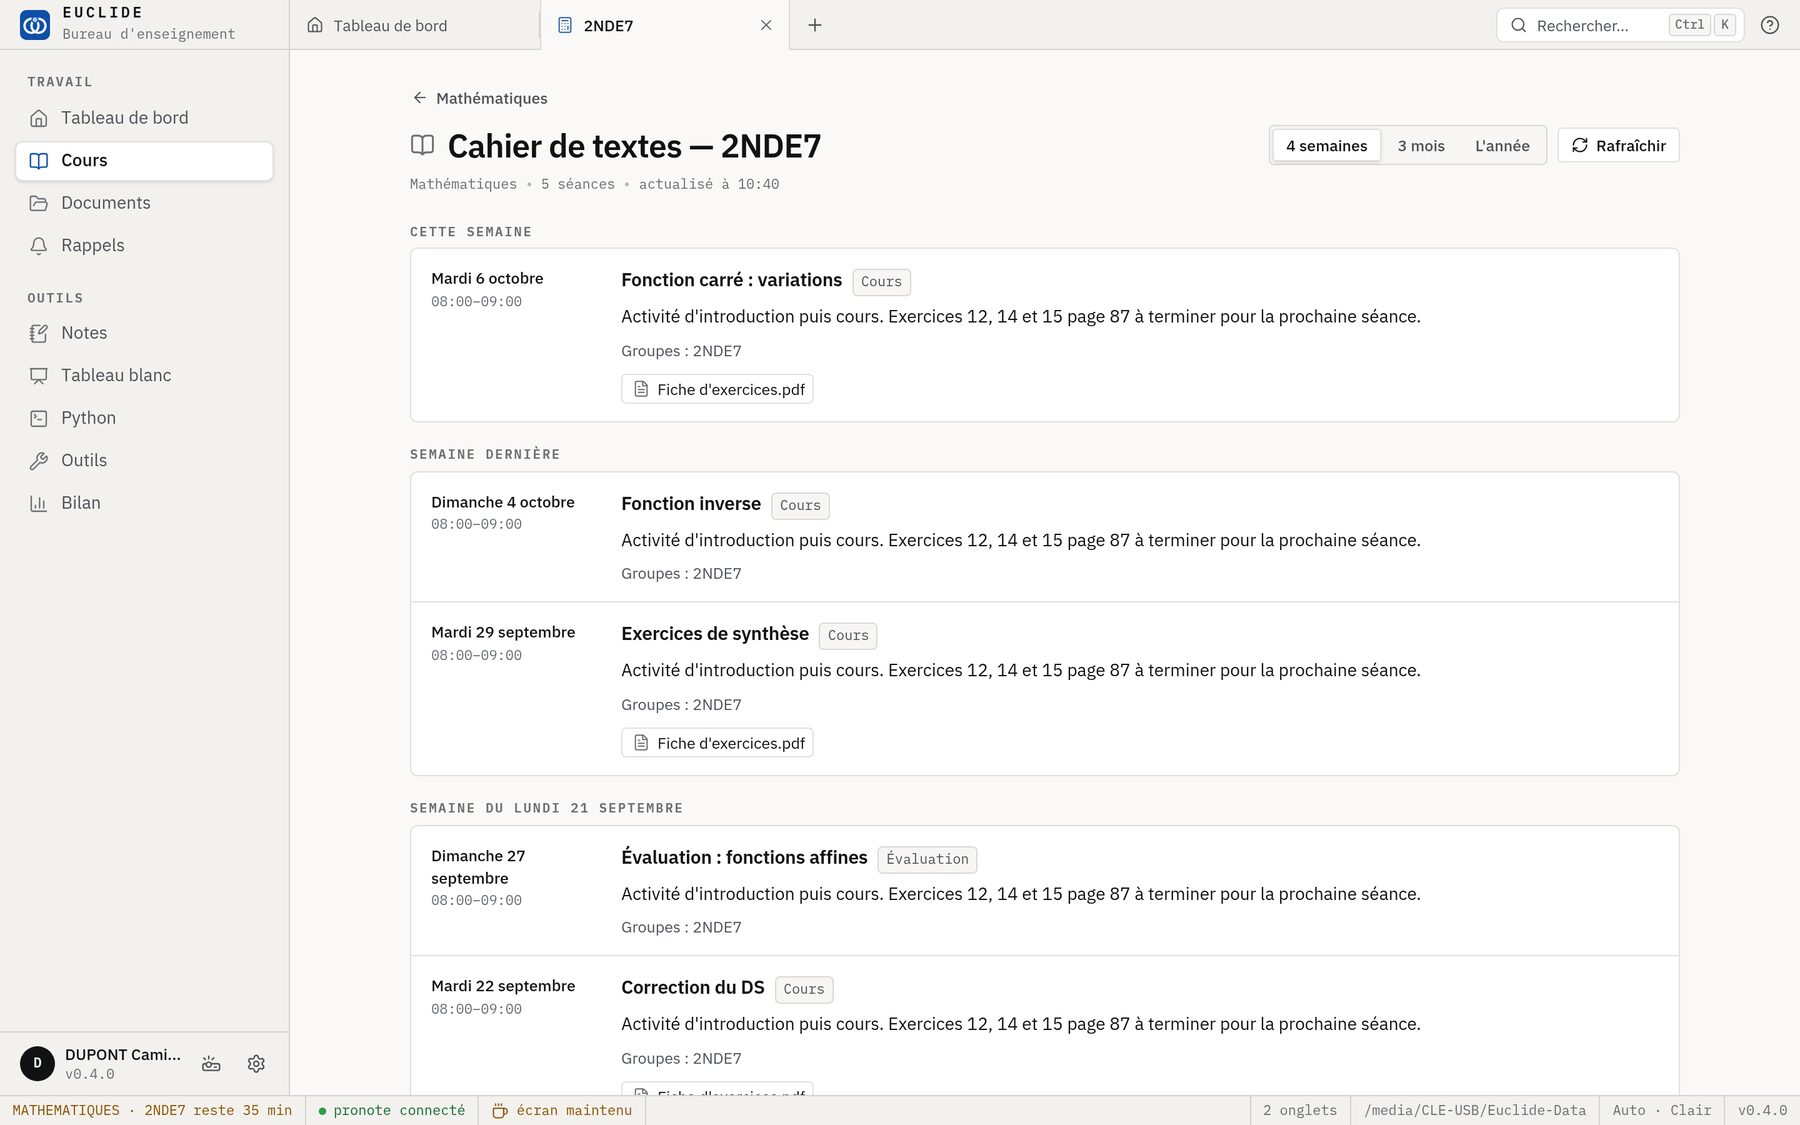The image size is (1800, 1125).
Task: Open Tableau blanc tool
Action: pos(144,376)
